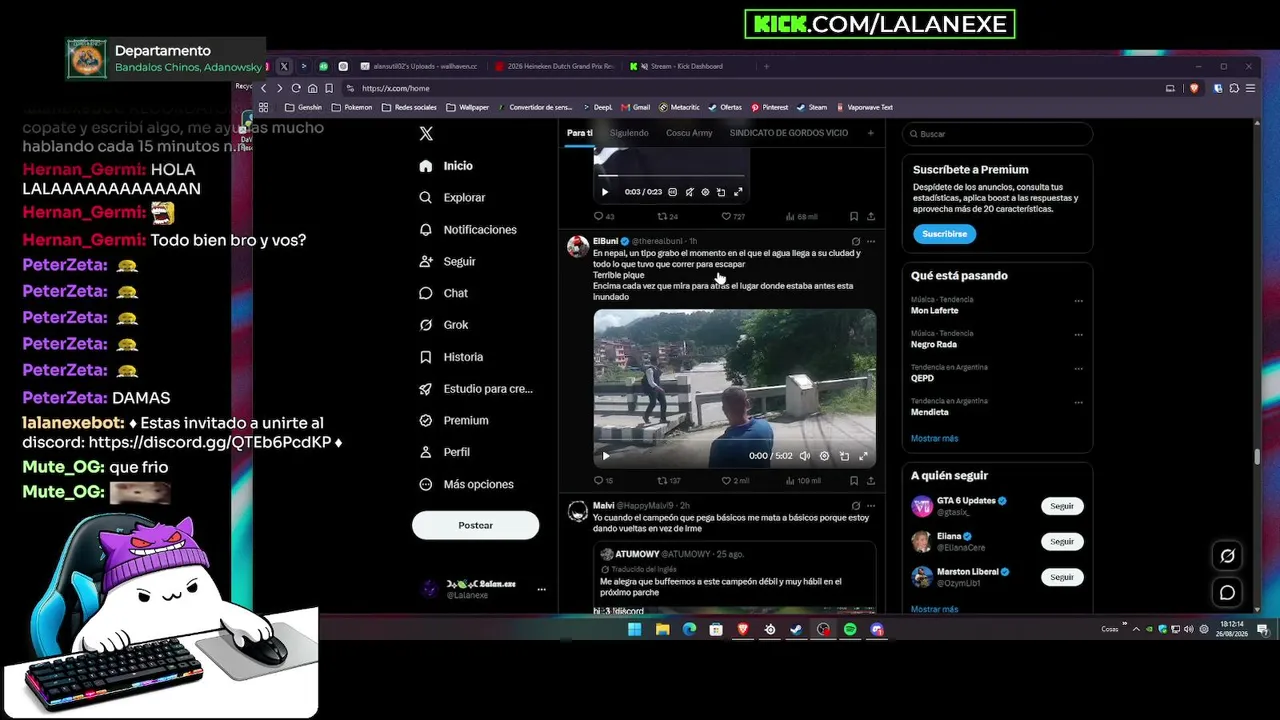Switch to the Siguiendo timeline tab

click(x=629, y=133)
